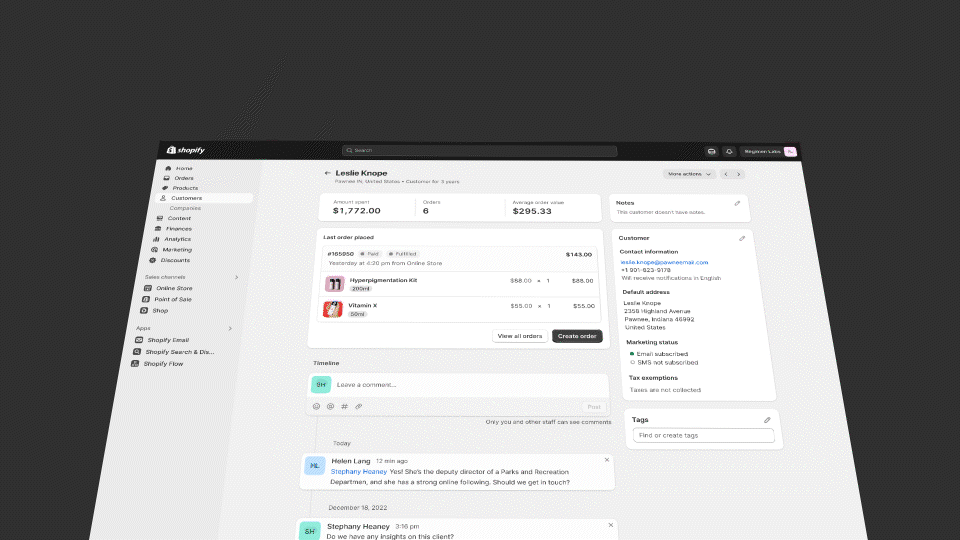Edit Tags with the pencil icon
This screenshot has width=960, height=540.
pyautogui.click(x=767, y=420)
